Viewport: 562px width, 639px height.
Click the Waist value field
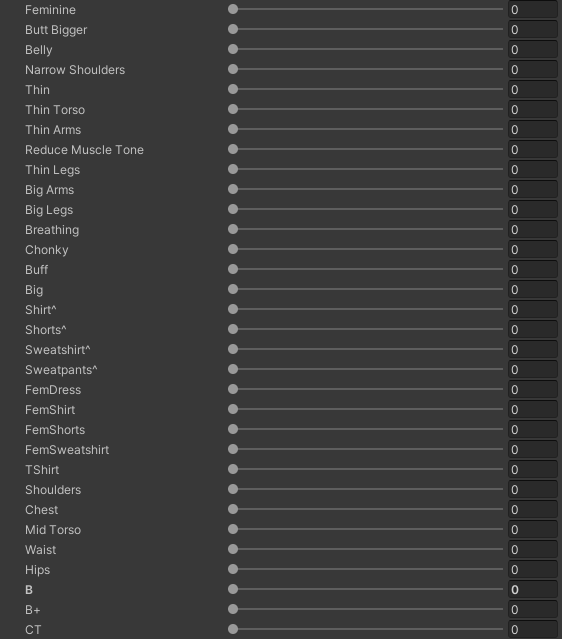click(532, 549)
